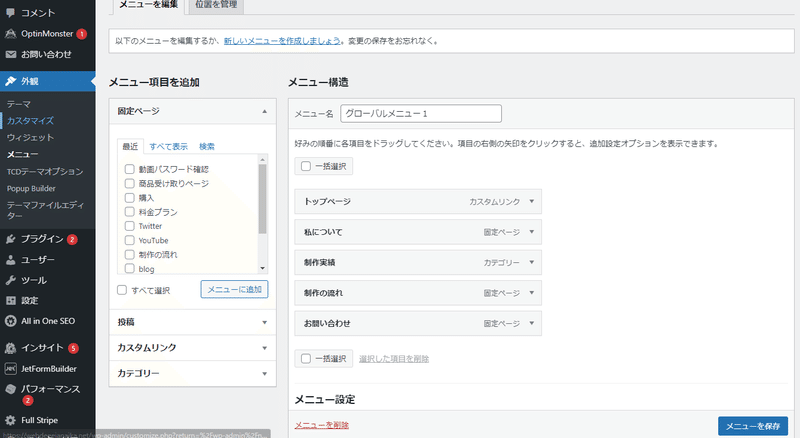The width and height of the screenshot is (800, 438).
Task: Open TCDテーマオプション in the sidebar
Action: point(45,172)
